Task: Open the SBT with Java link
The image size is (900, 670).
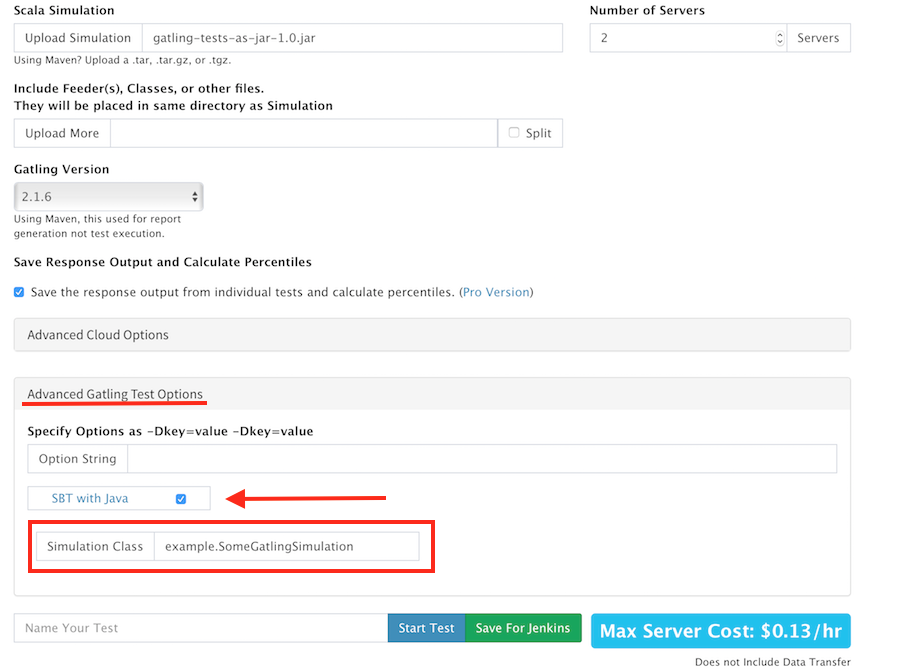Action: [x=90, y=498]
